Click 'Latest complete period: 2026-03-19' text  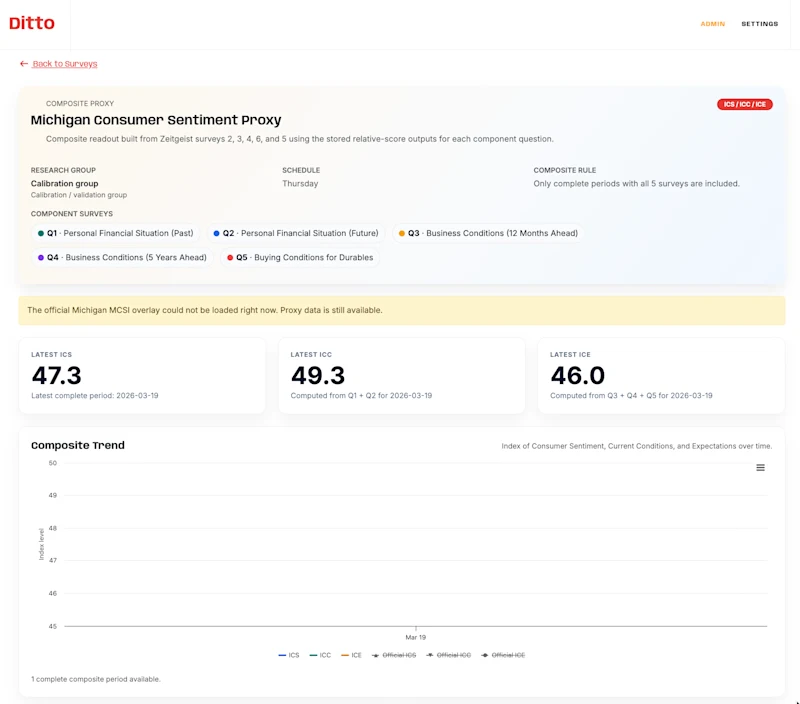click(95, 395)
